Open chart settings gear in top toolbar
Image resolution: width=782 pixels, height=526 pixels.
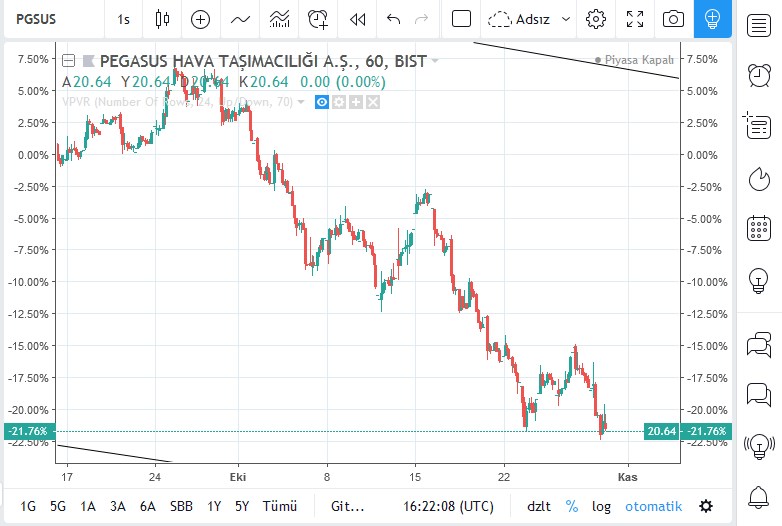pyautogui.click(x=596, y=19)
